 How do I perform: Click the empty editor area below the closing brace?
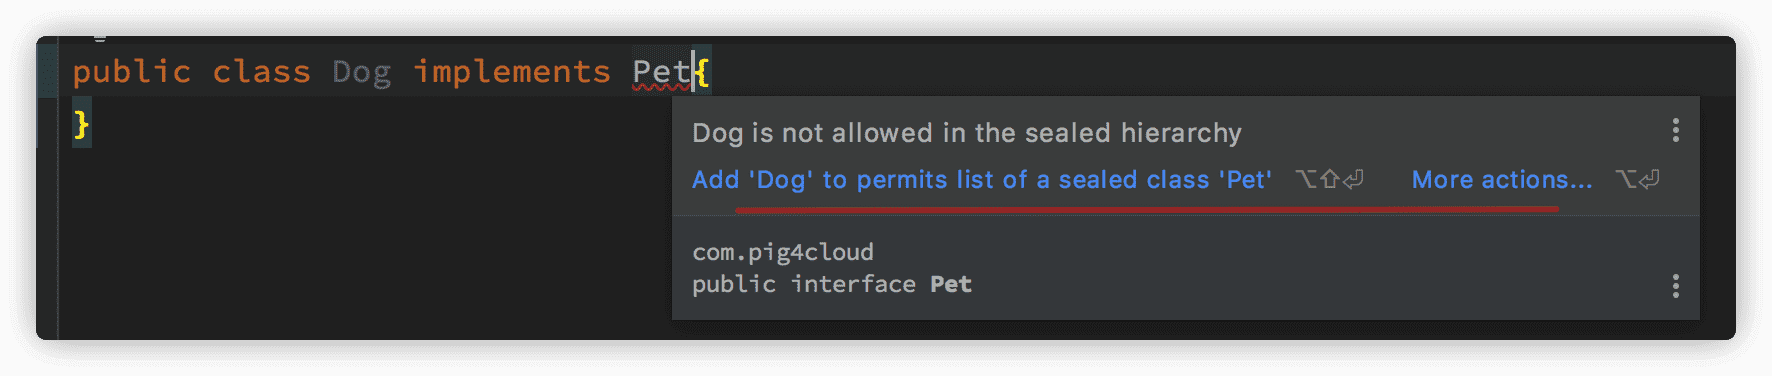tap(360, 240)
